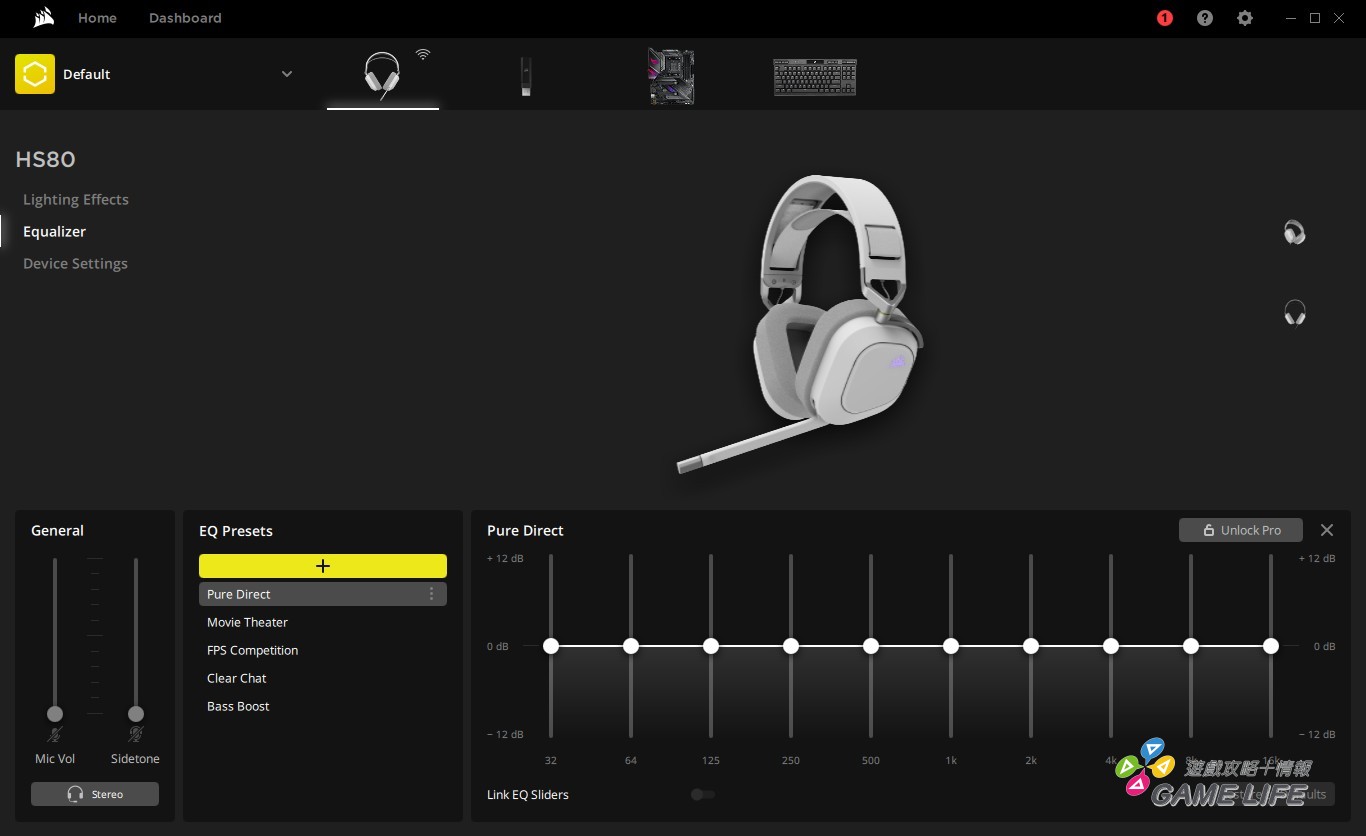Image resolution: width=1366 pixels, height=836 pixels.
Task: Toggle the Stereo sound mode button
Action: [95, 794]
